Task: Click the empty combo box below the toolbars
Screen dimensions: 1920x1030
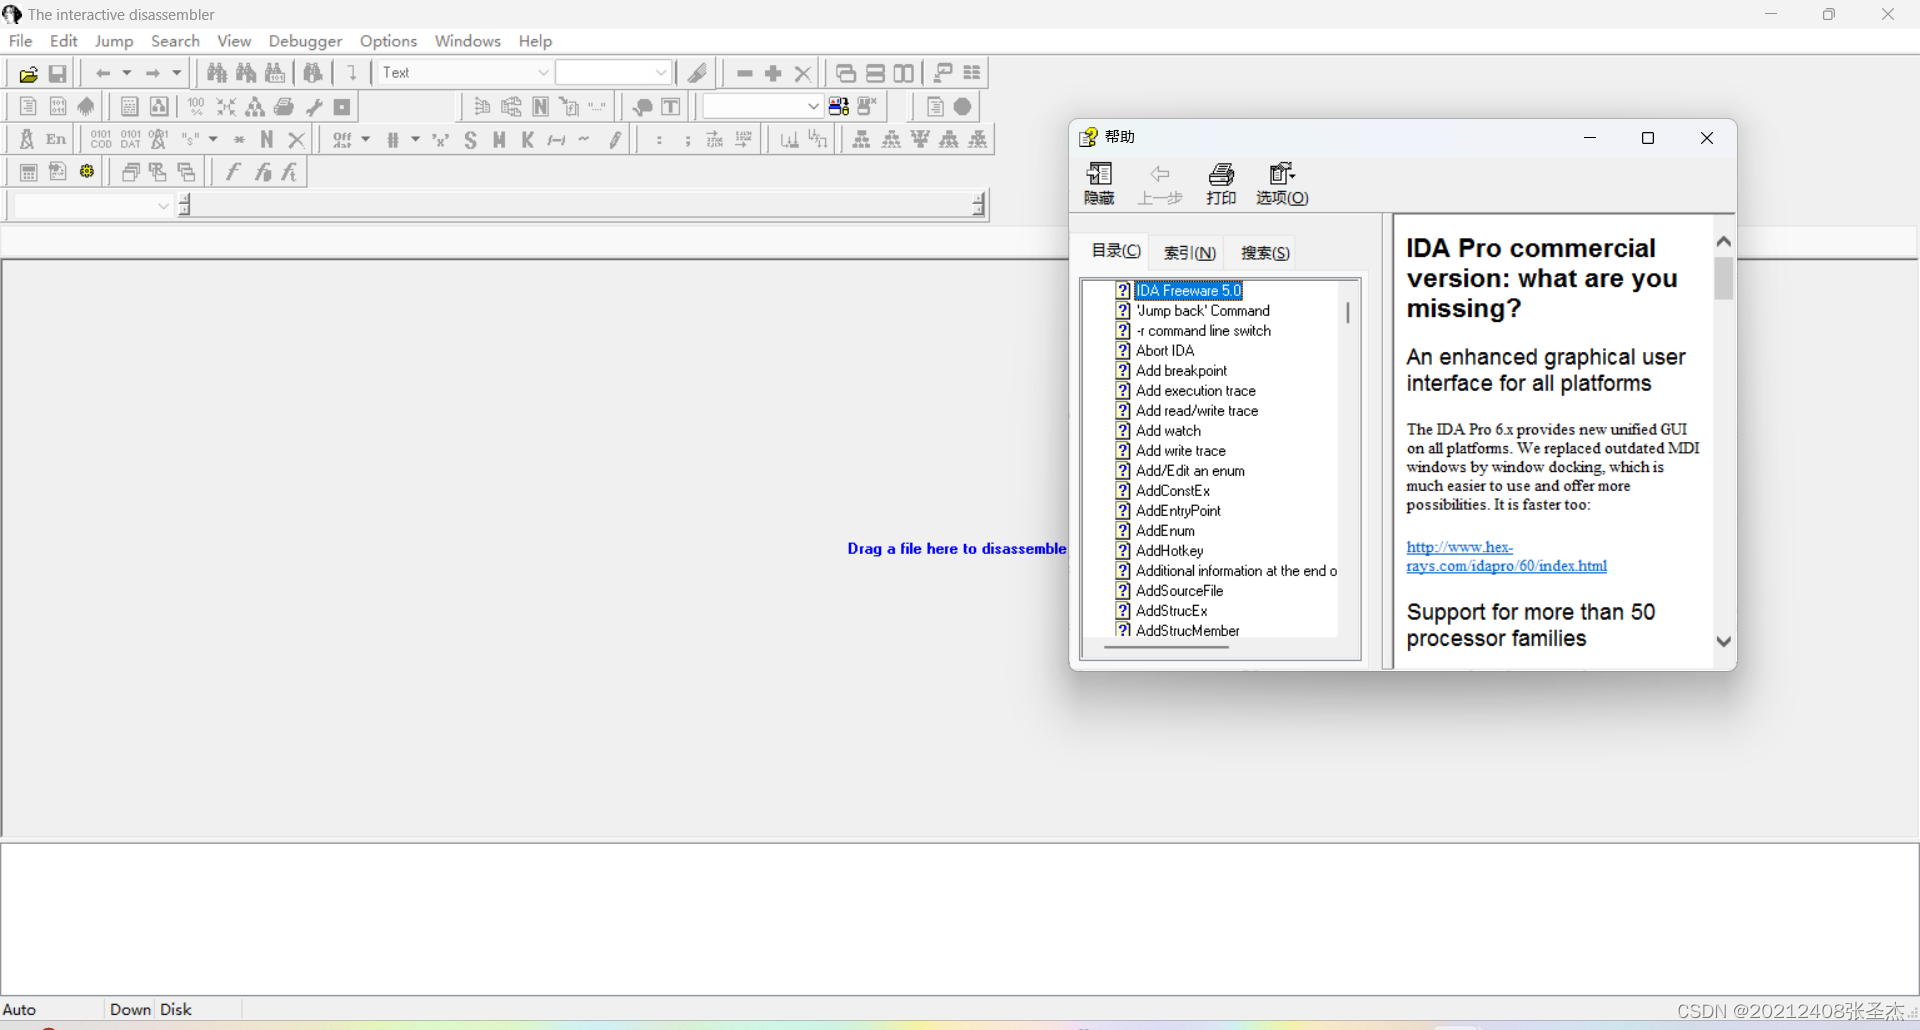Action: point(93,206)
